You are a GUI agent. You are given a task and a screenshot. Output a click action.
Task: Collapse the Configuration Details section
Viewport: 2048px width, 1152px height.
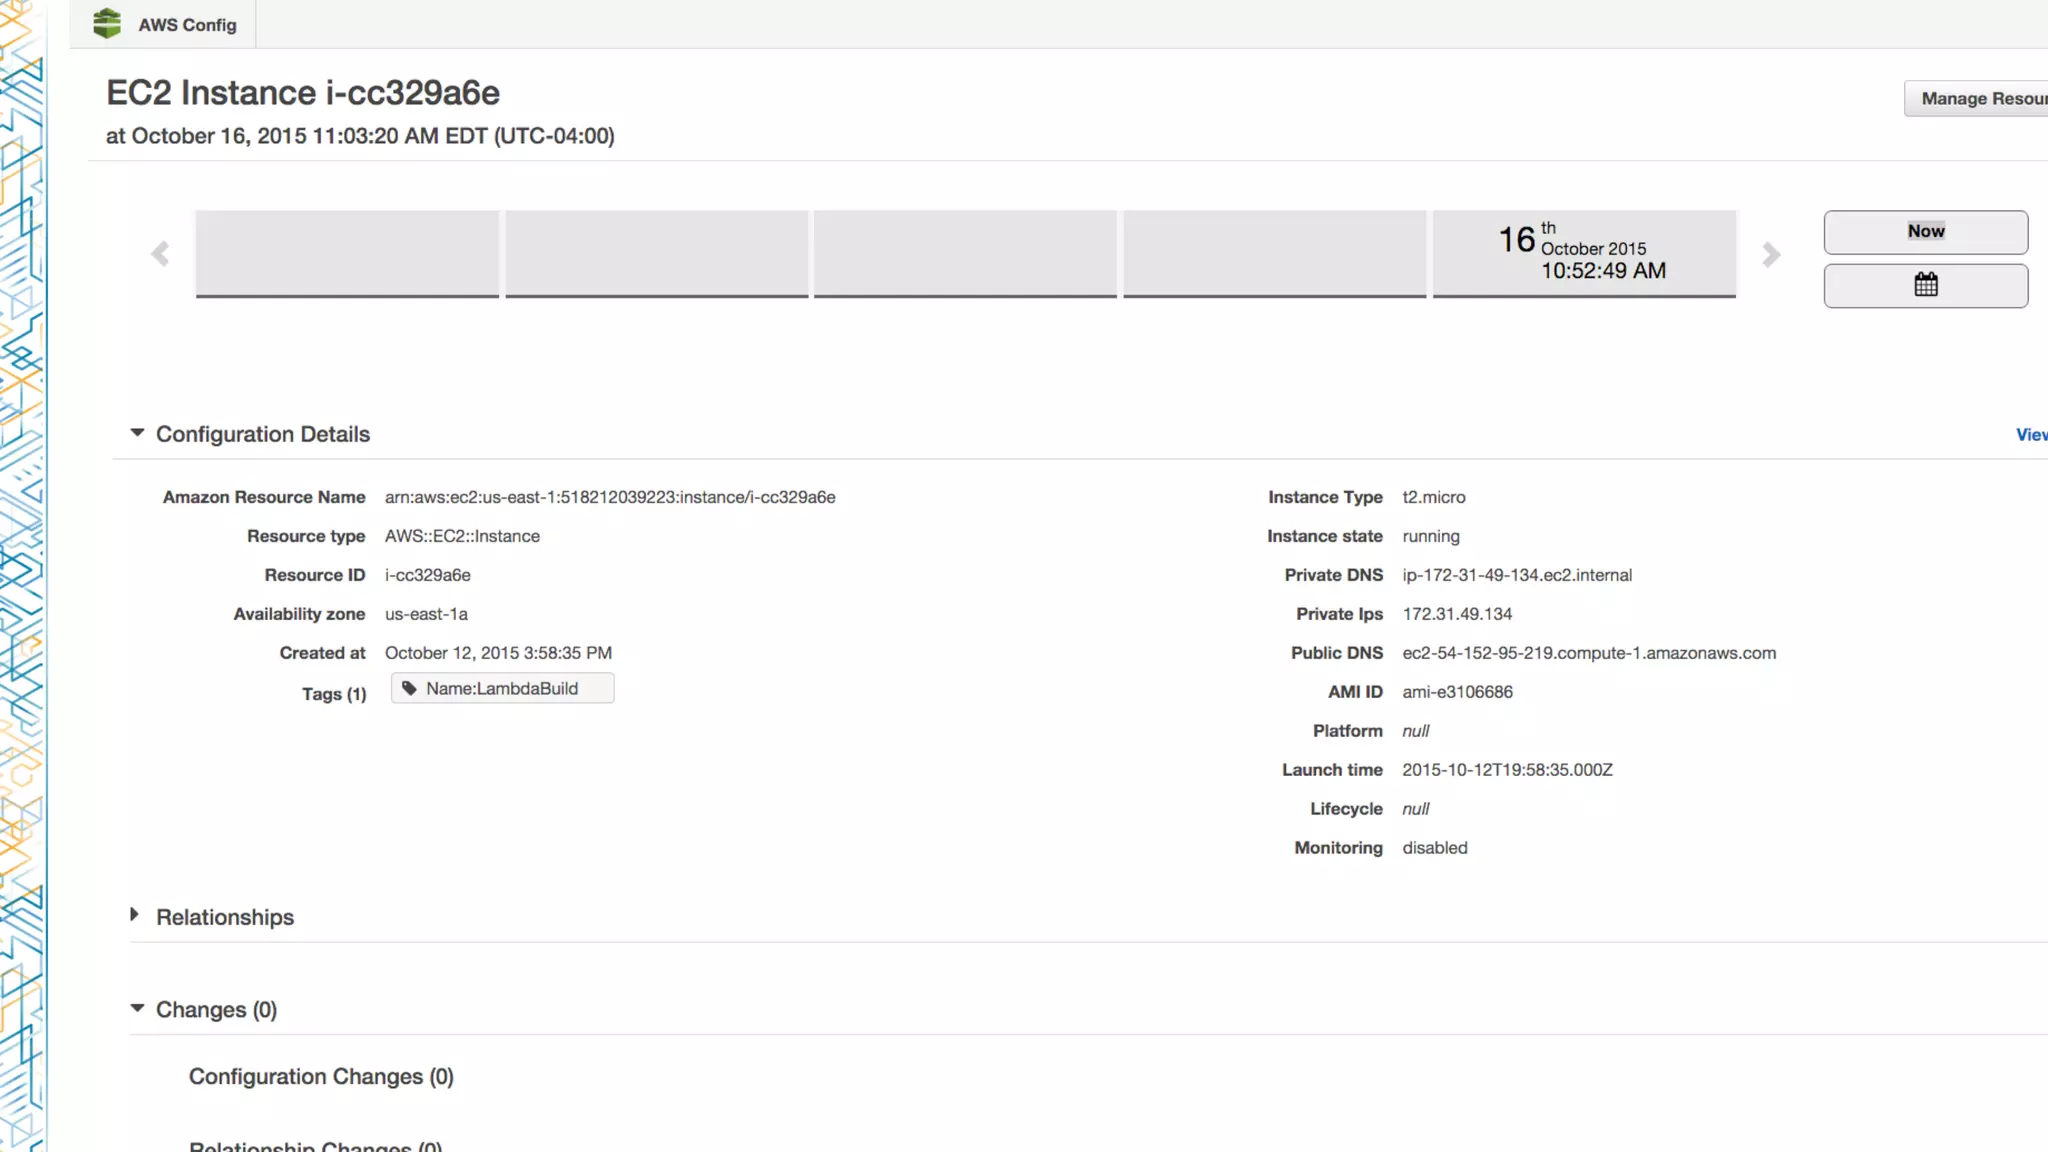tap(137, 433)
